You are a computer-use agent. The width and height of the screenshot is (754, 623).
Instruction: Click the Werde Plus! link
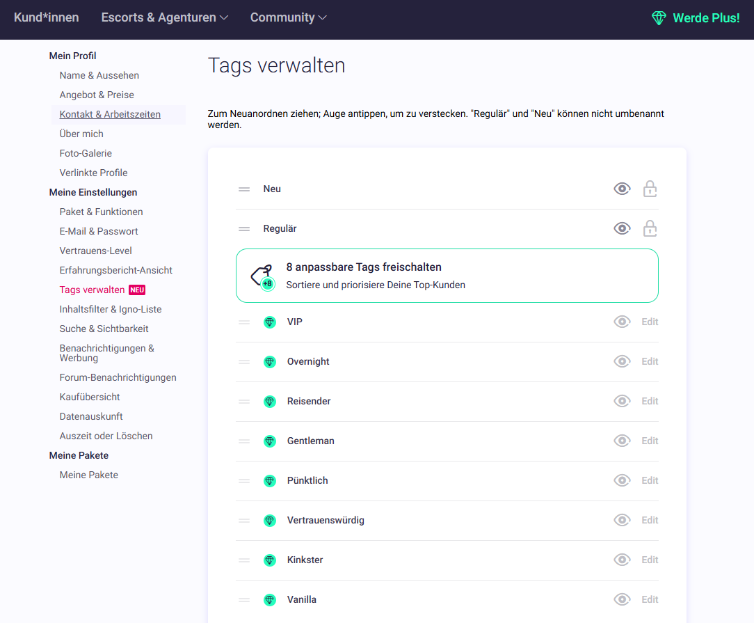coord(706,18)
